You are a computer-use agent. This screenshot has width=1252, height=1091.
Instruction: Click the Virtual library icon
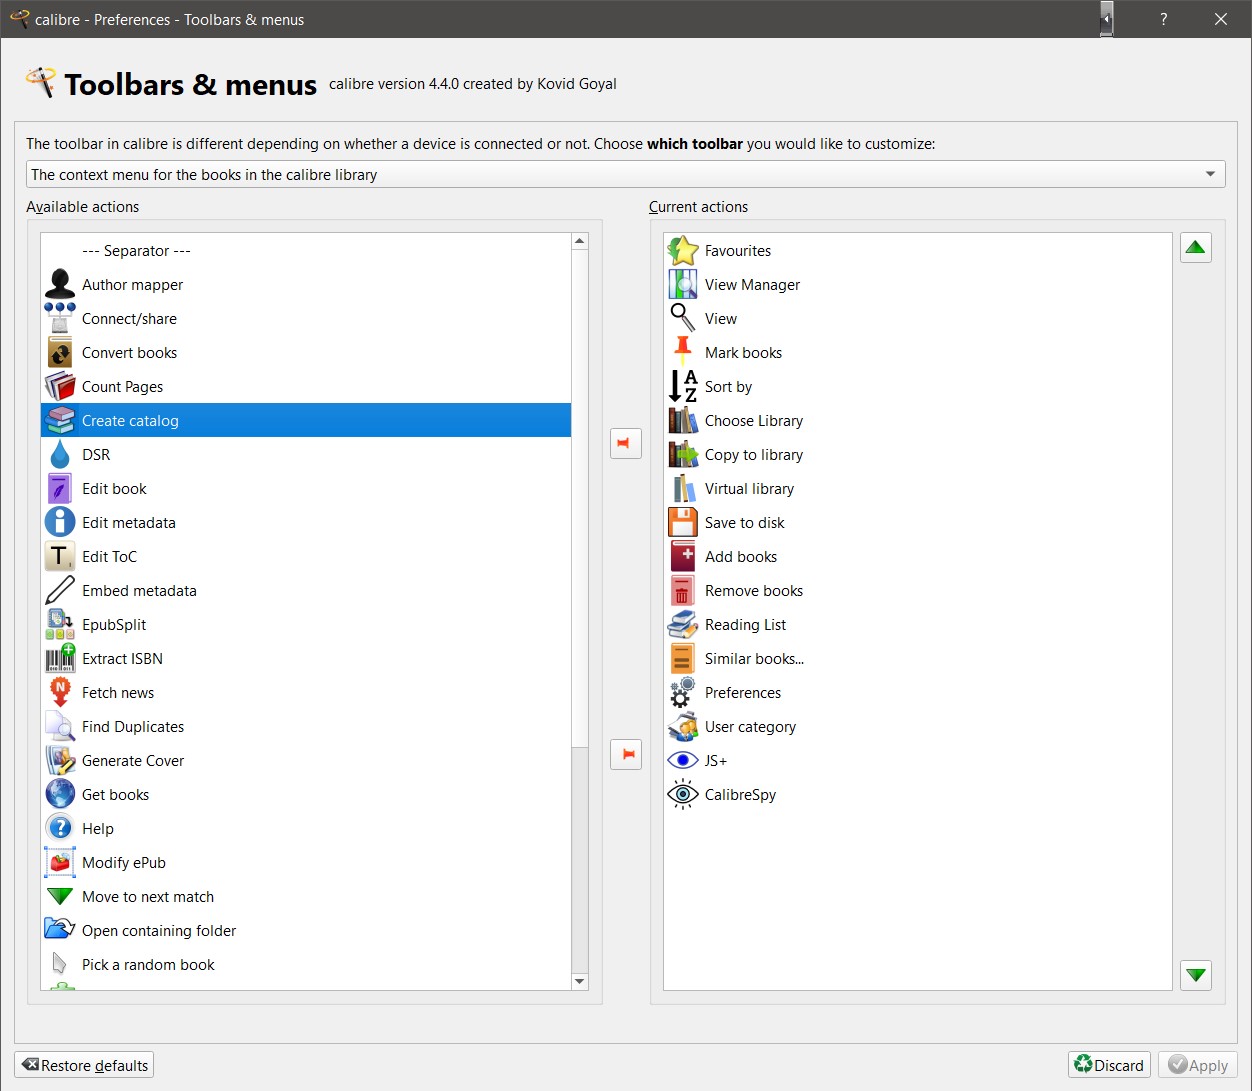coord(683,488)
